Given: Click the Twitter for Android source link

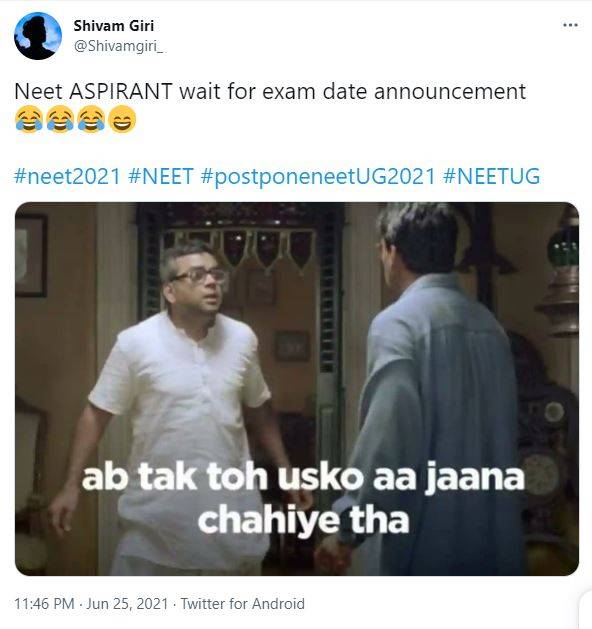Looking at the screenshot, I should coord(243,604).
